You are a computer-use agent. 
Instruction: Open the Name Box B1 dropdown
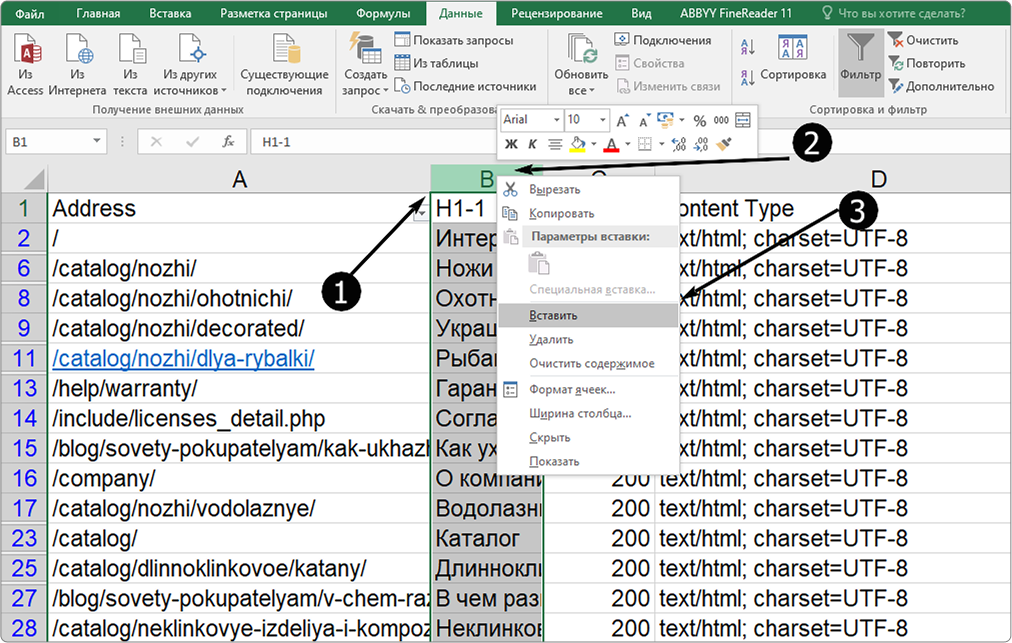point(96,141)
